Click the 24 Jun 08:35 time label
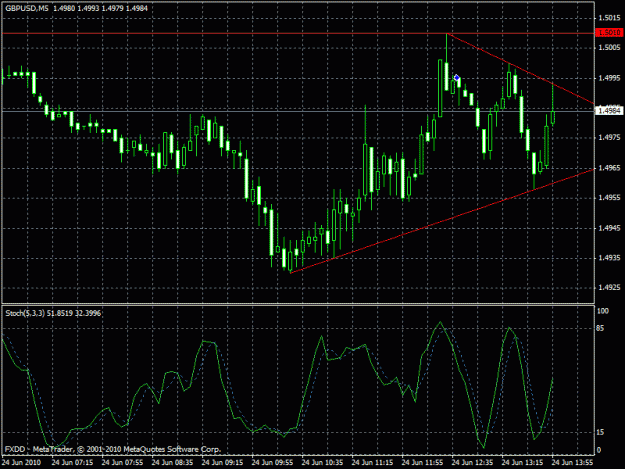Image resolution: width=625 pixels, height=469 pixels. (x=172, y=463)
